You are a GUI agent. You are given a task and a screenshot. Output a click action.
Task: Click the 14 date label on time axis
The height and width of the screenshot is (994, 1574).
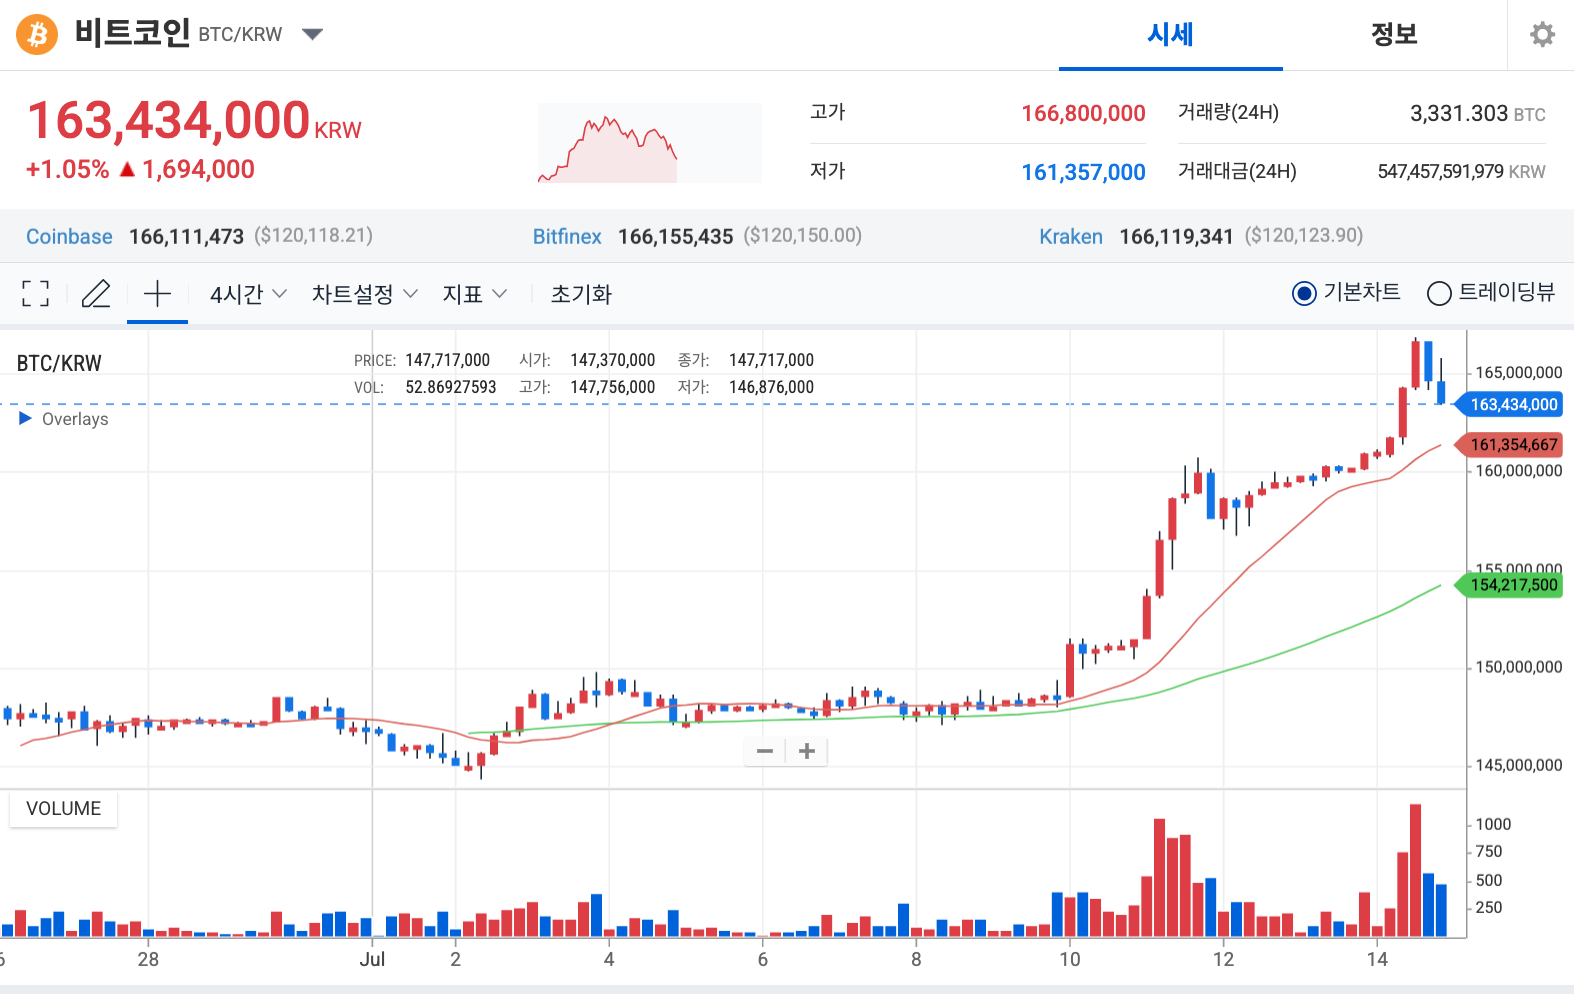tap(1377, 959)
